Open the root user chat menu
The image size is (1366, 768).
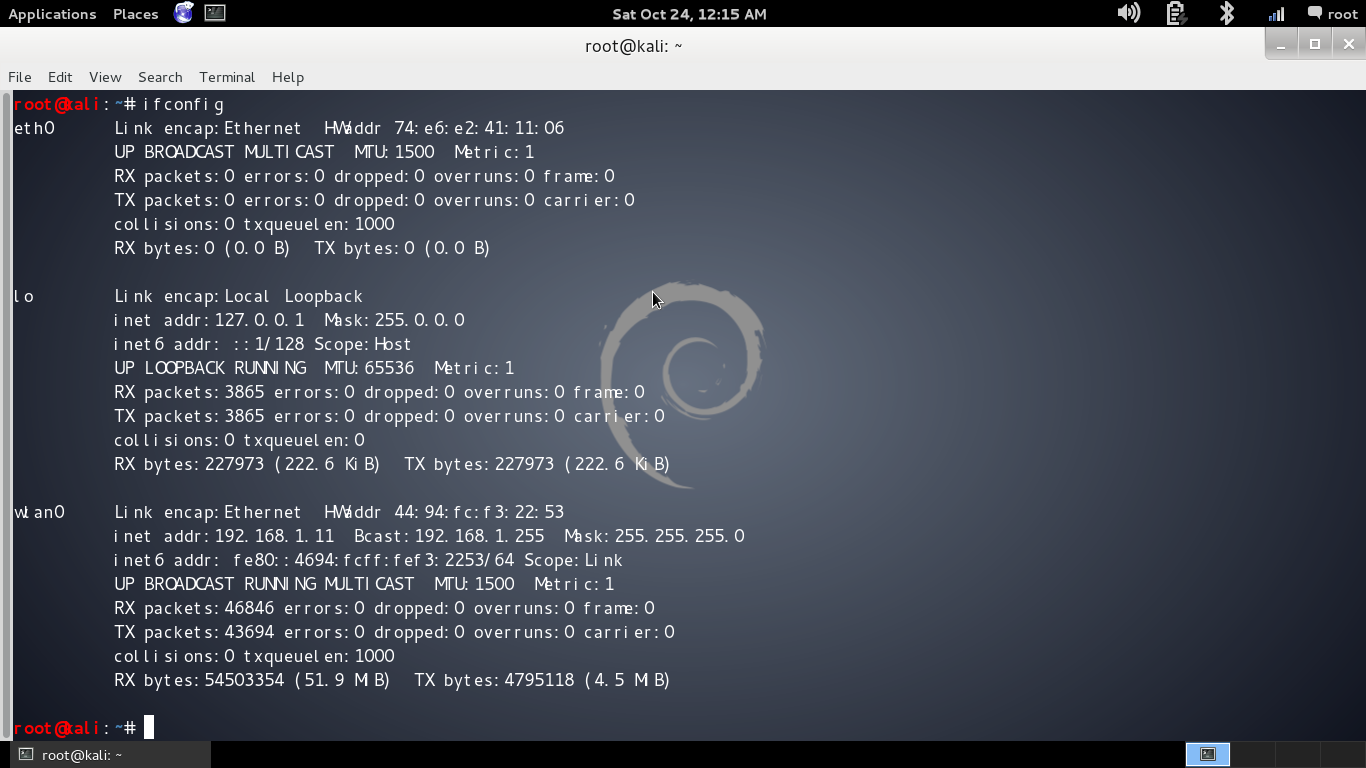click(x=1333, y=13)
